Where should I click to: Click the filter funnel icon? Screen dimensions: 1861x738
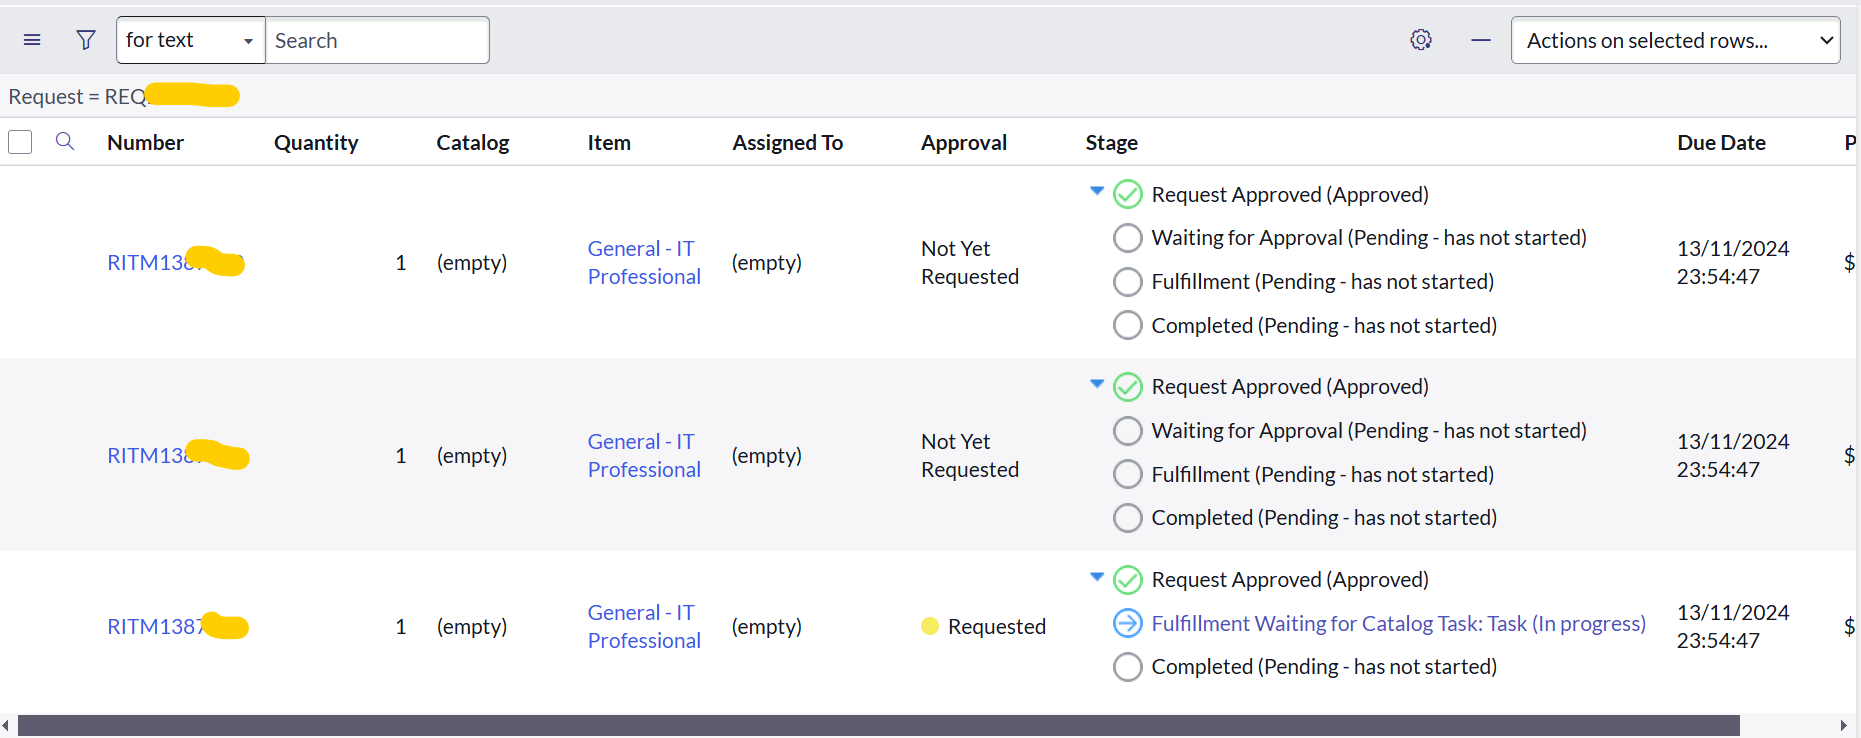[x=86, y=40]
